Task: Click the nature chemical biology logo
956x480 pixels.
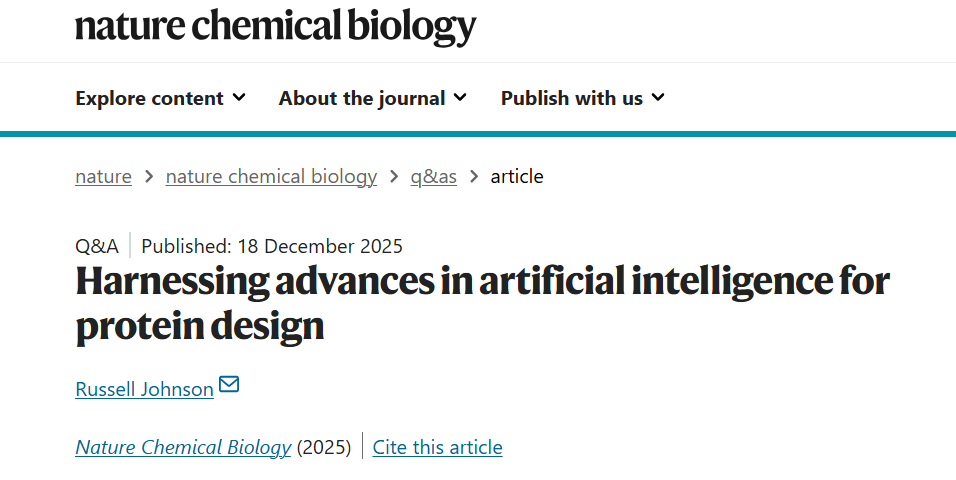Action: tap(275, 26)
